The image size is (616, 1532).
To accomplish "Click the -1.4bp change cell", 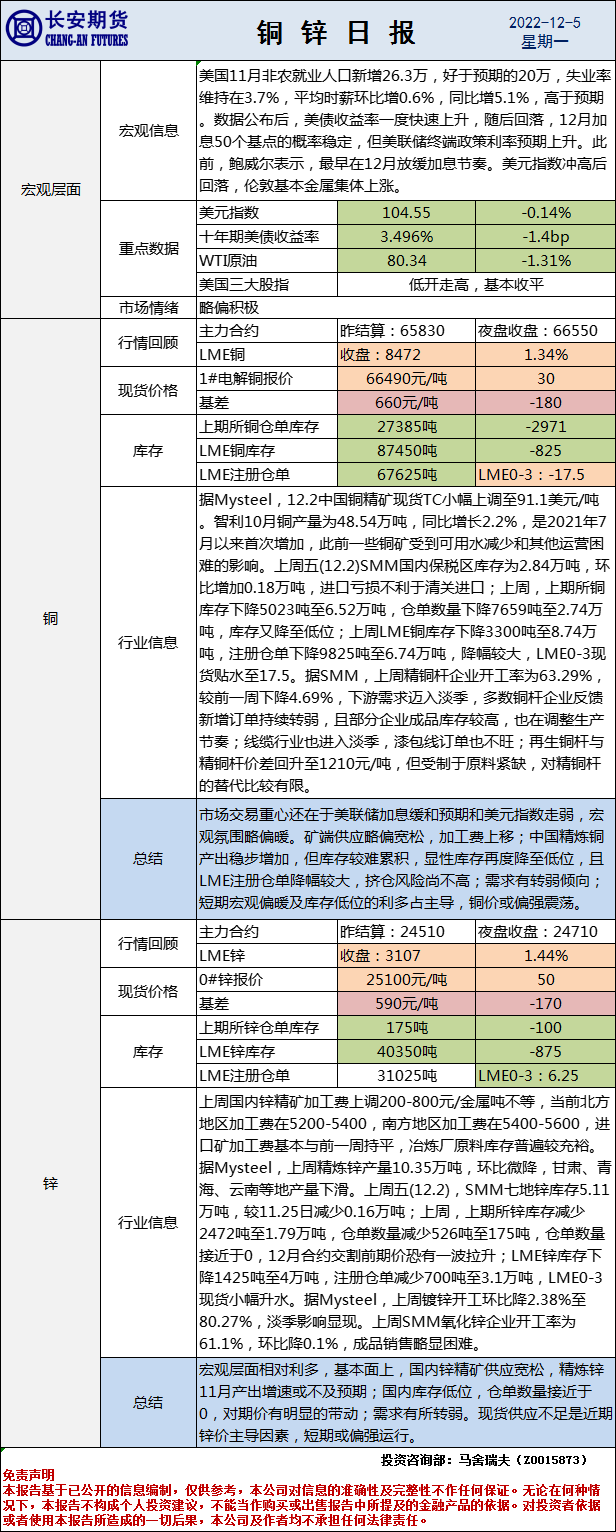I will coord(545,237).
